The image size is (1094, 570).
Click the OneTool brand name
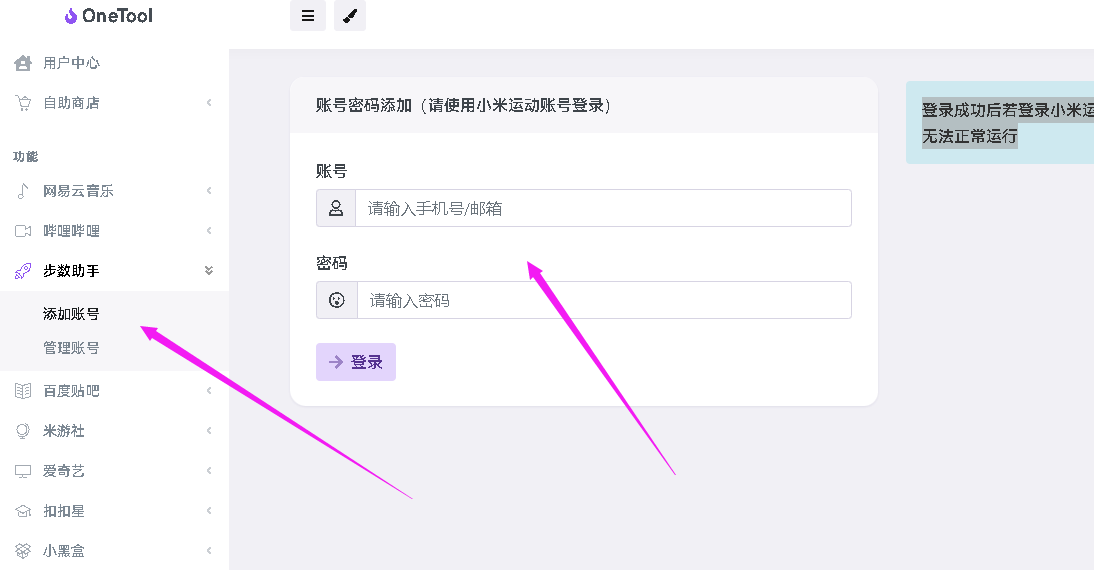pos(117,16)
